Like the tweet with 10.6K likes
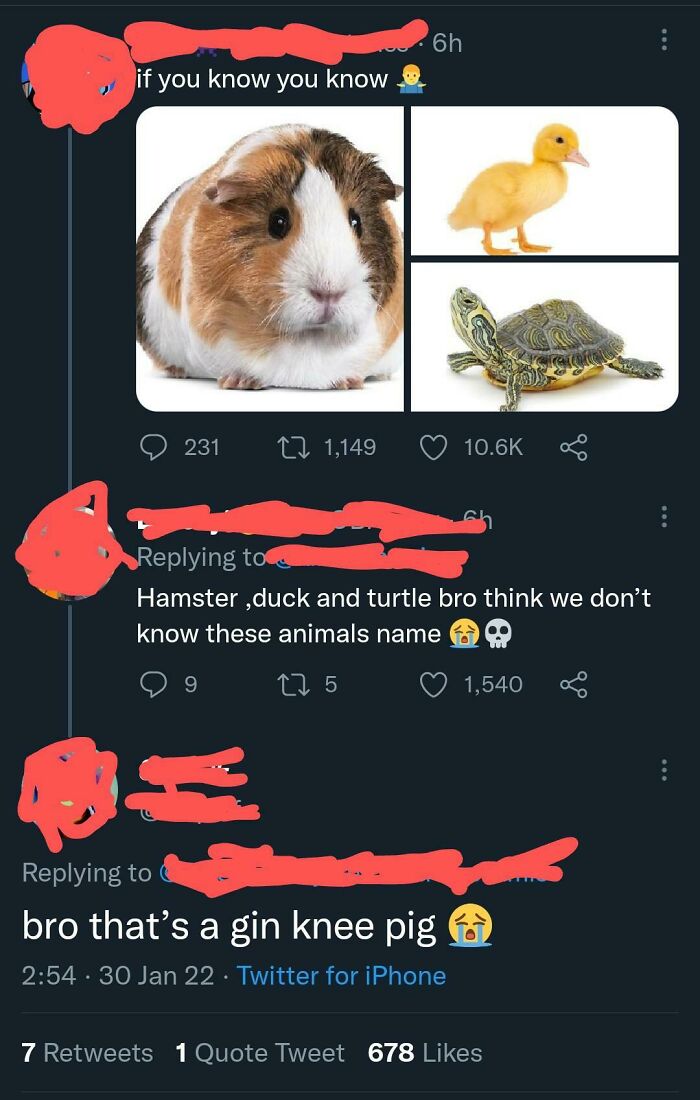This screenshot has height=1100, width=700. pyautogui.click(x=432, y=446)
